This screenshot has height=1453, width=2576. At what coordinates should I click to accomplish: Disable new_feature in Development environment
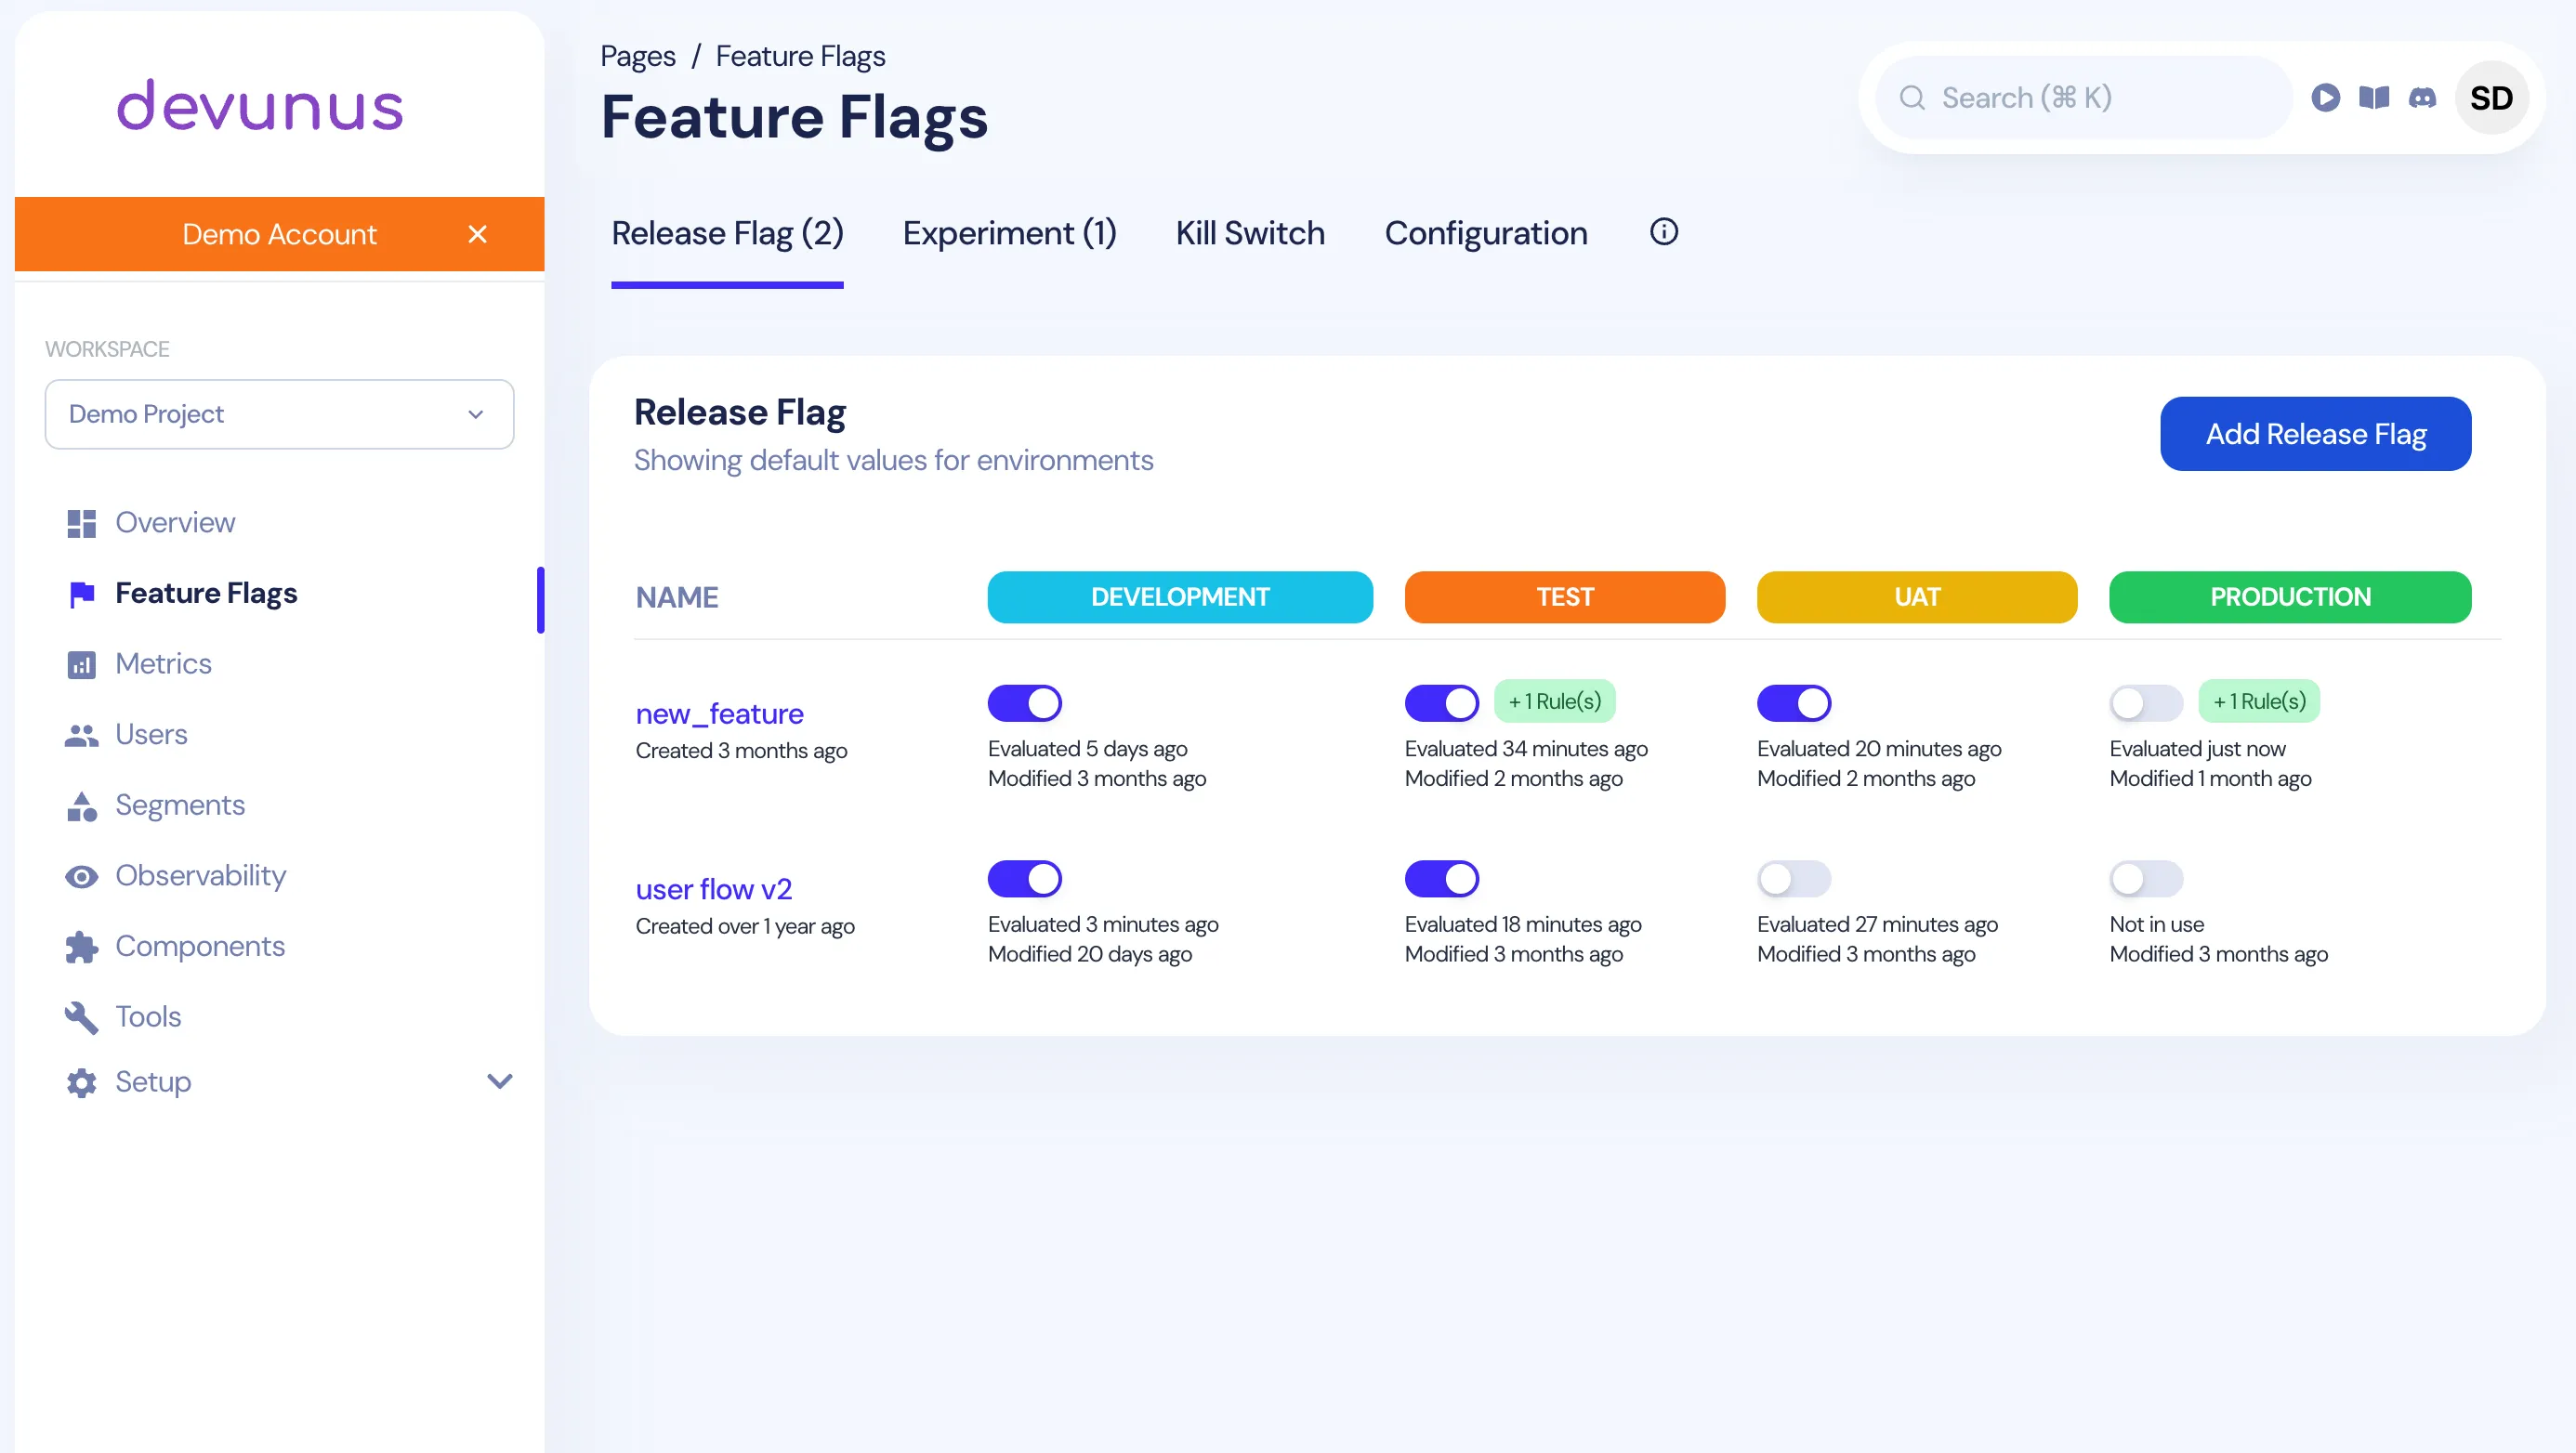(1024, 702)
